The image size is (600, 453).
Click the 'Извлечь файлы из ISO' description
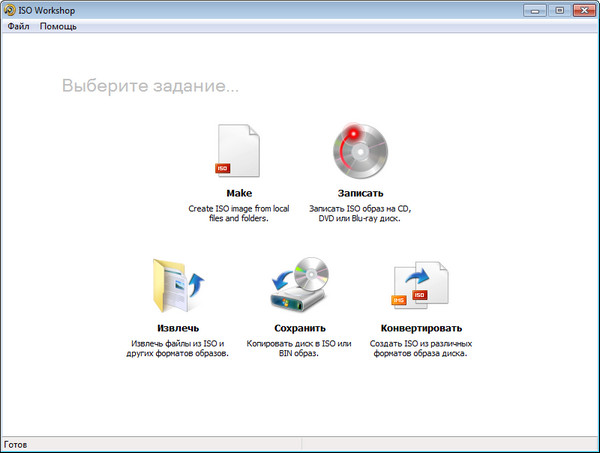point(179,343)
